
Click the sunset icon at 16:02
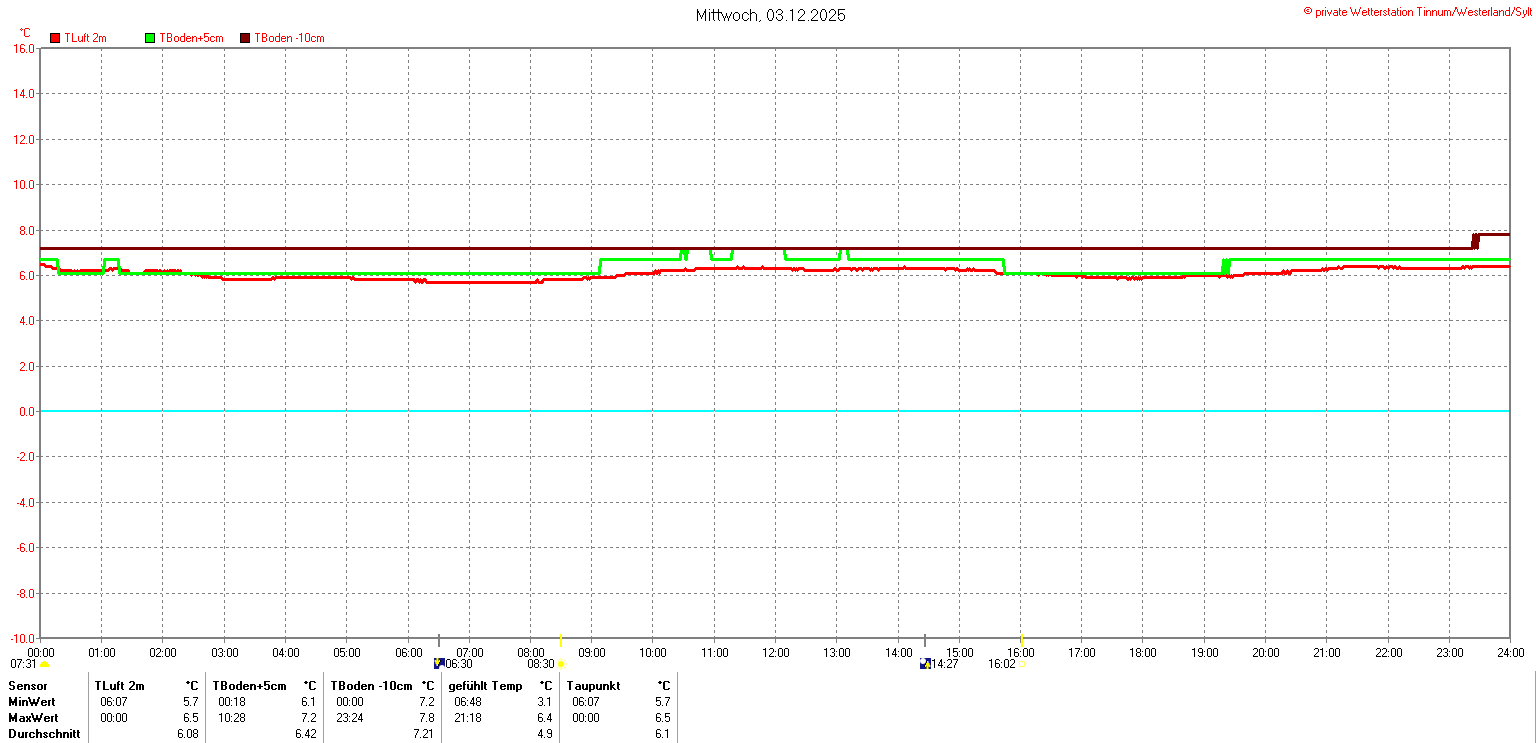click(x=1022, y=664)
